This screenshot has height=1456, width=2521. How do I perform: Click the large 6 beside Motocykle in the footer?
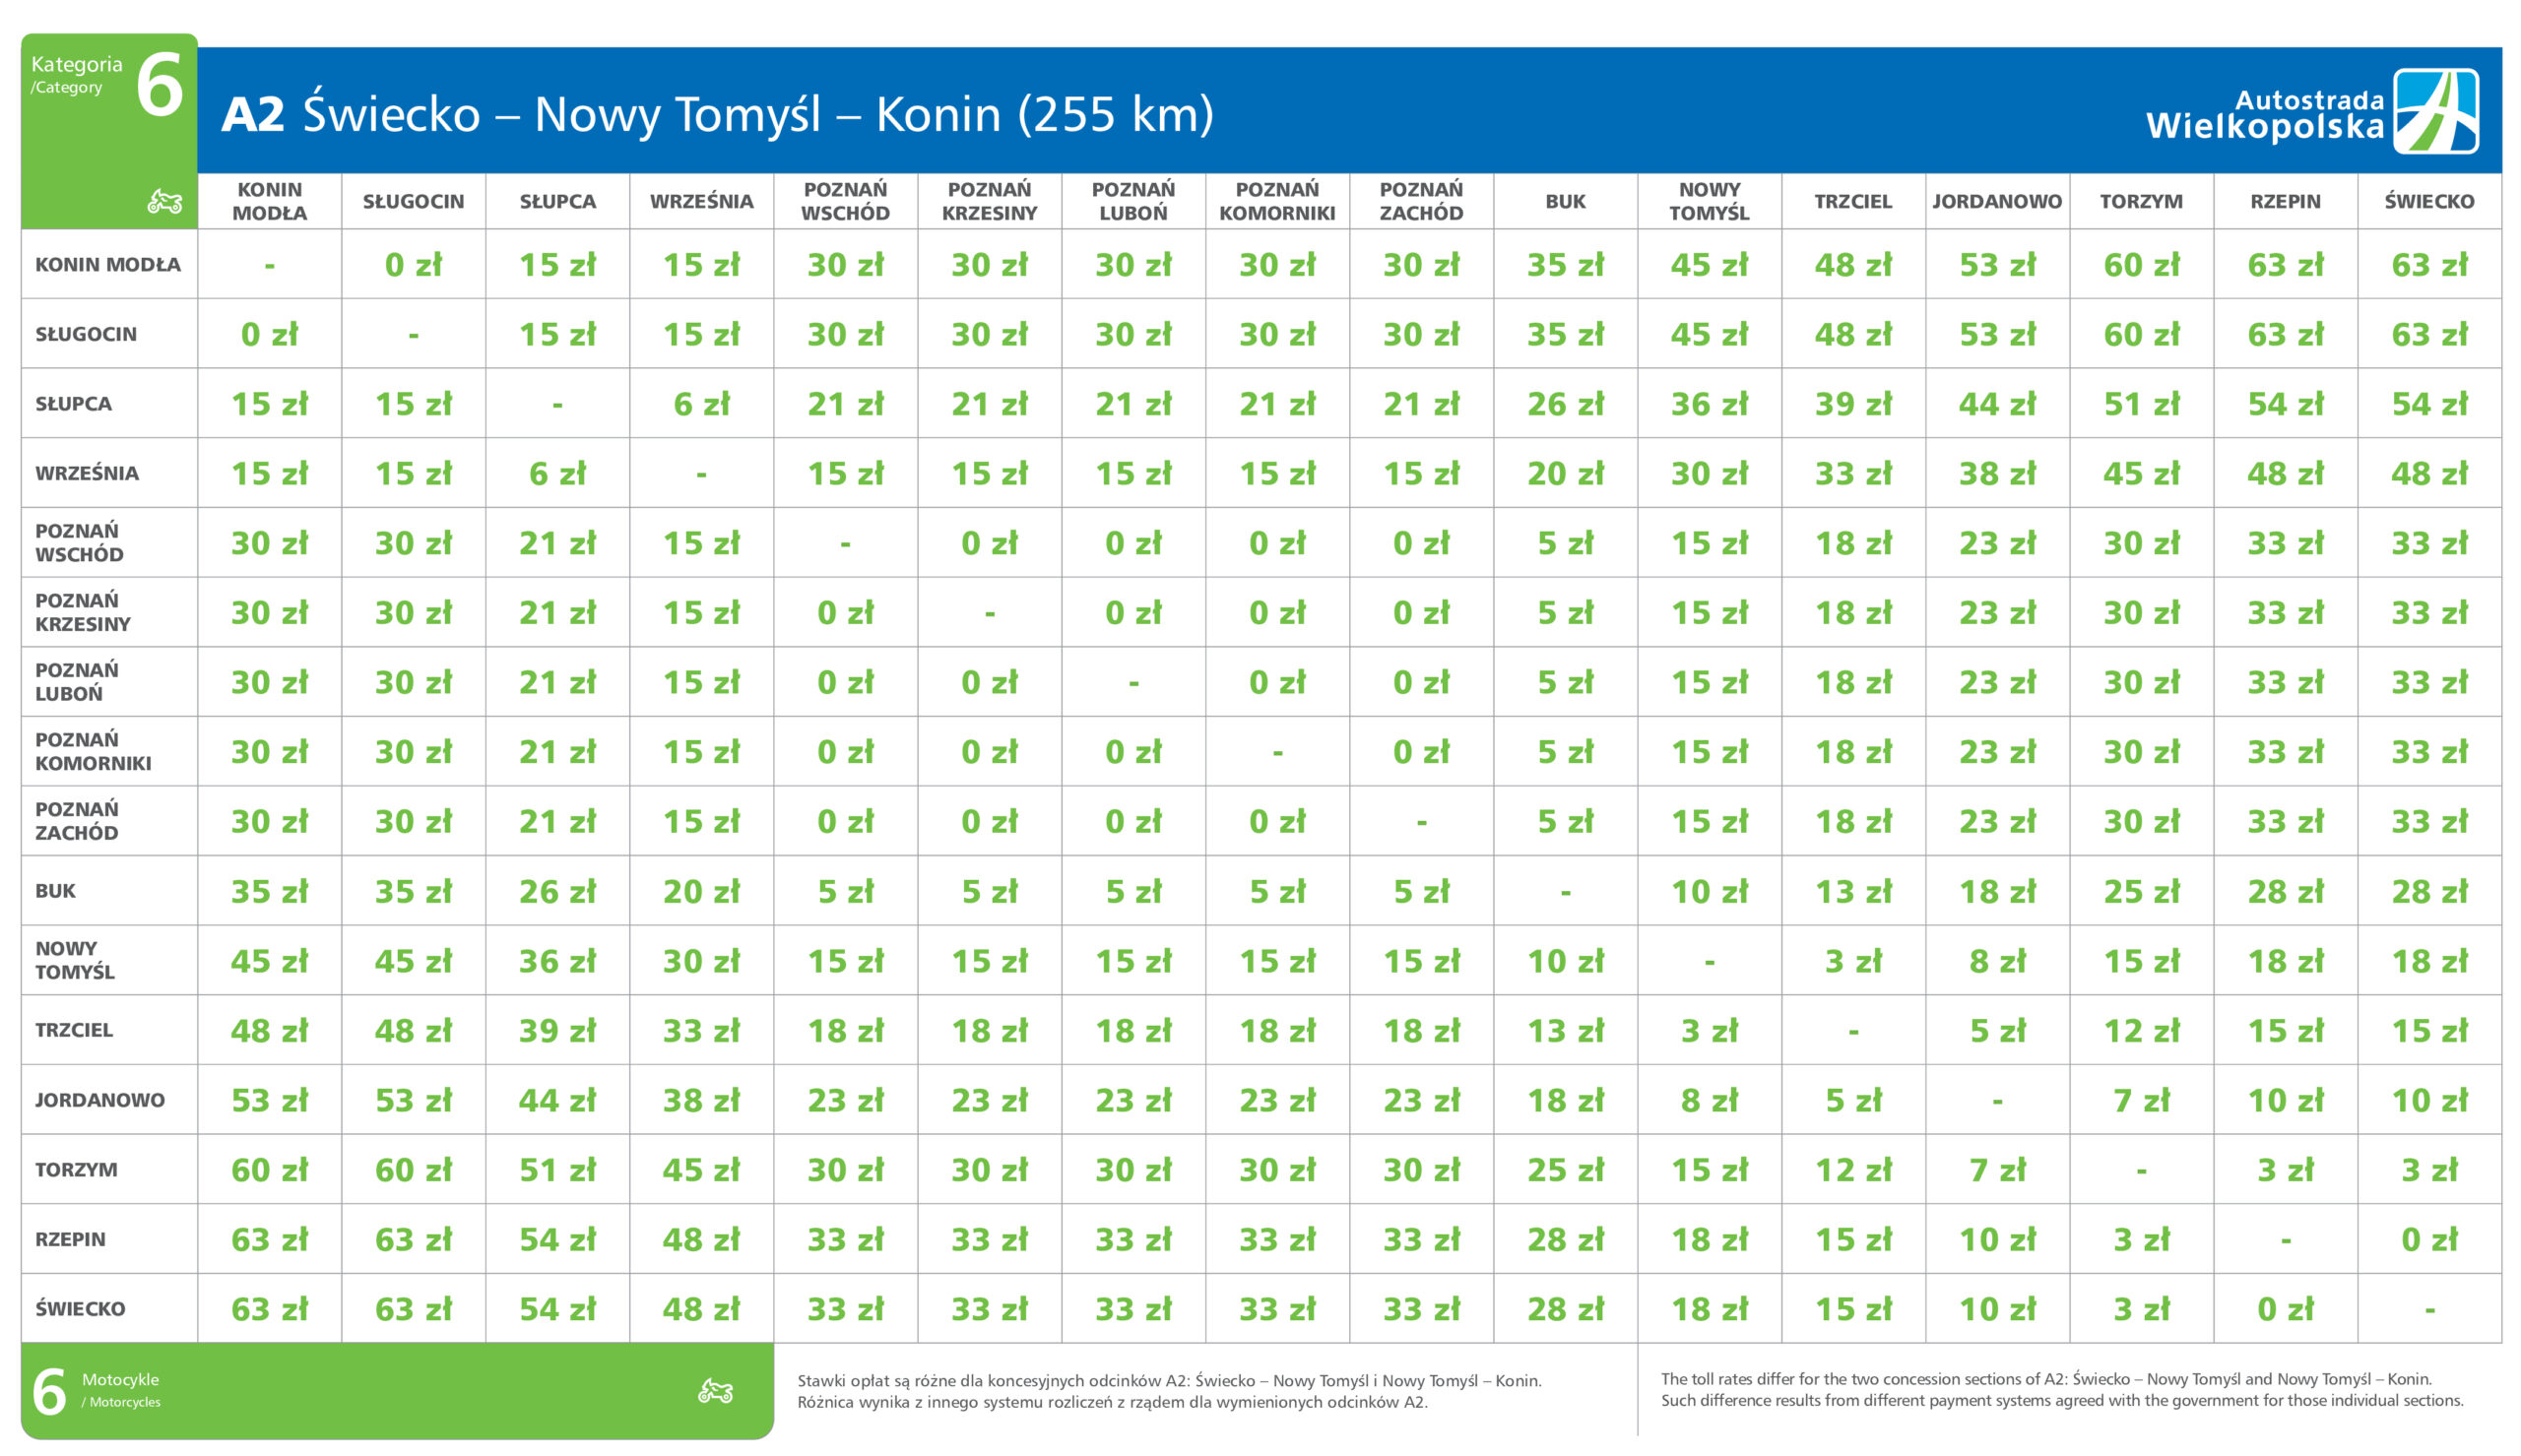[x=49, y=1391]
